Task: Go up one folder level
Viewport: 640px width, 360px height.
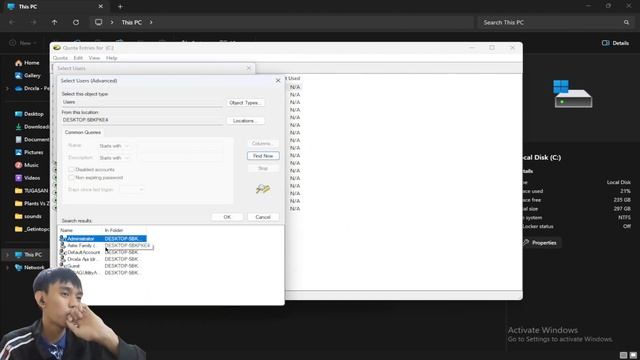Action: pyautogui.click(x=54, y=22)
